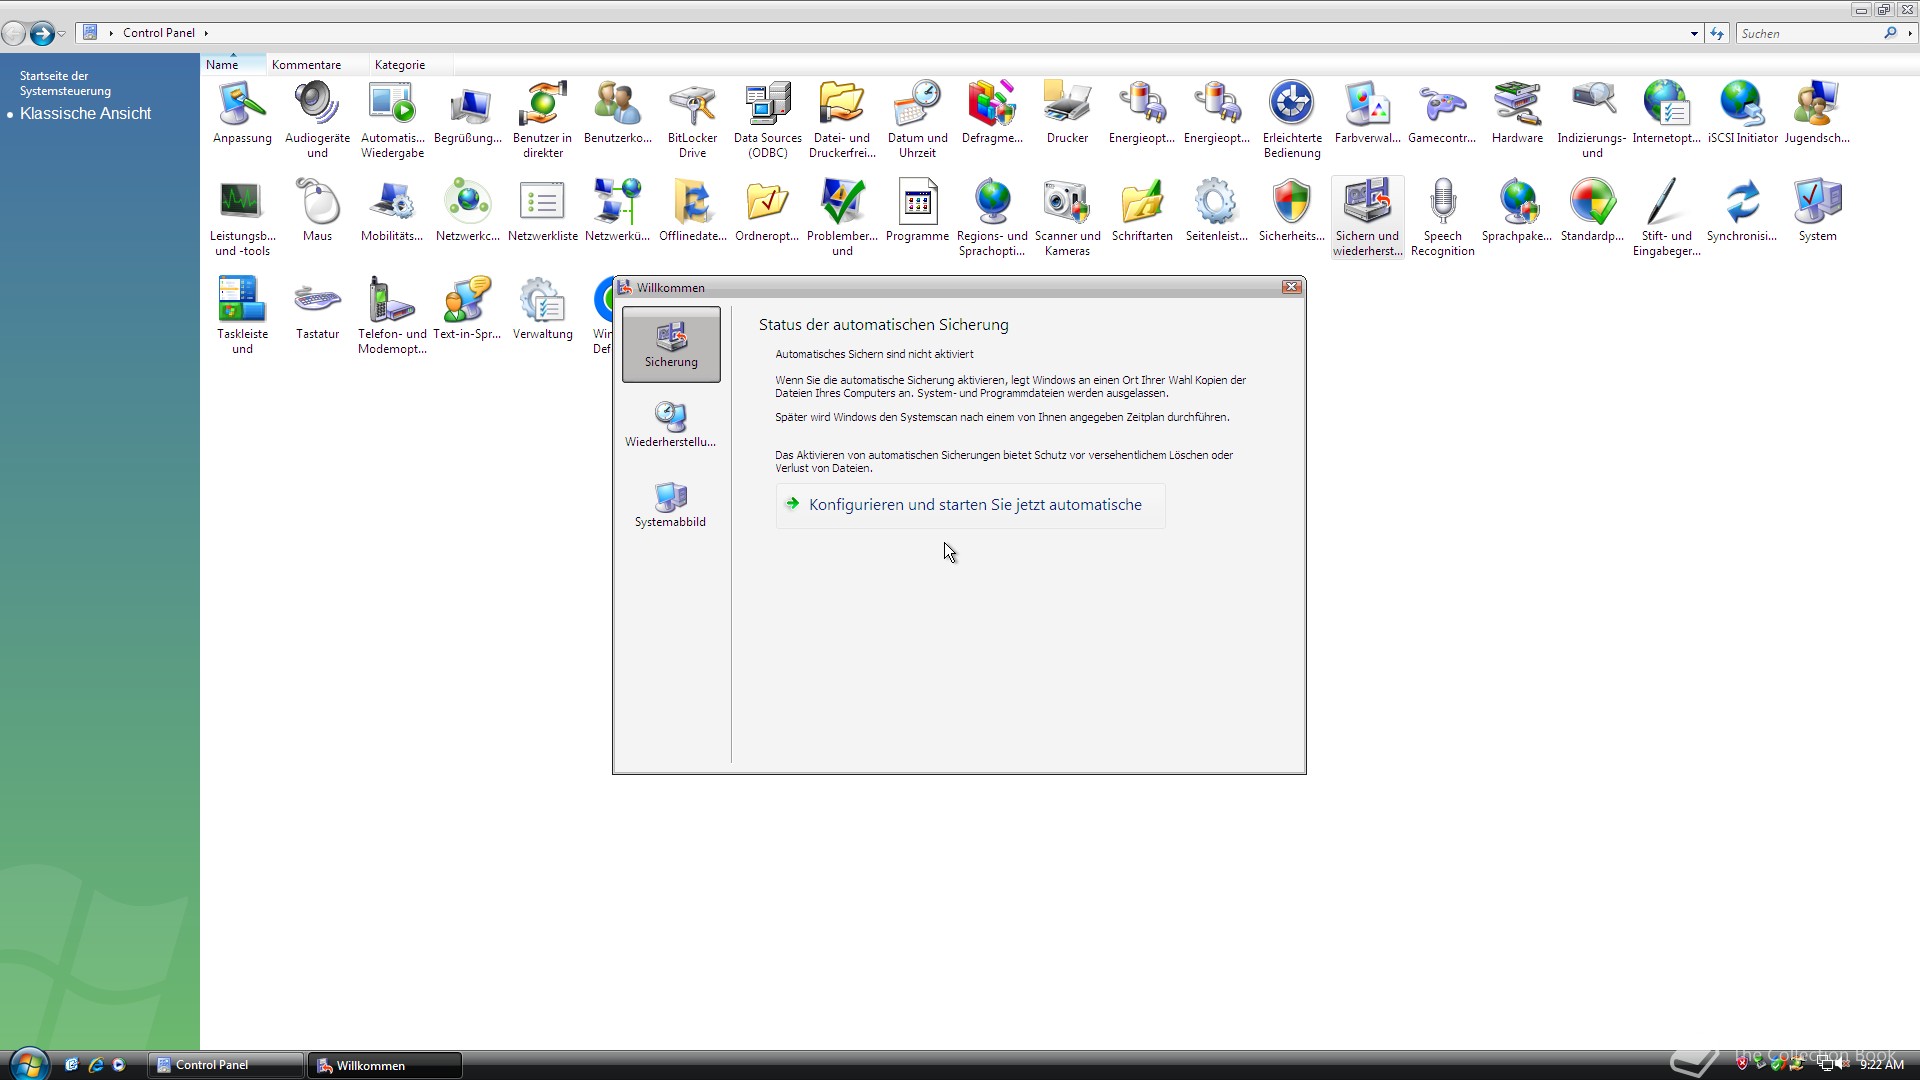Open Stift- und Eingabegeräte icon
This screenshot has width=1920, height=1080.
[1667, 218]
